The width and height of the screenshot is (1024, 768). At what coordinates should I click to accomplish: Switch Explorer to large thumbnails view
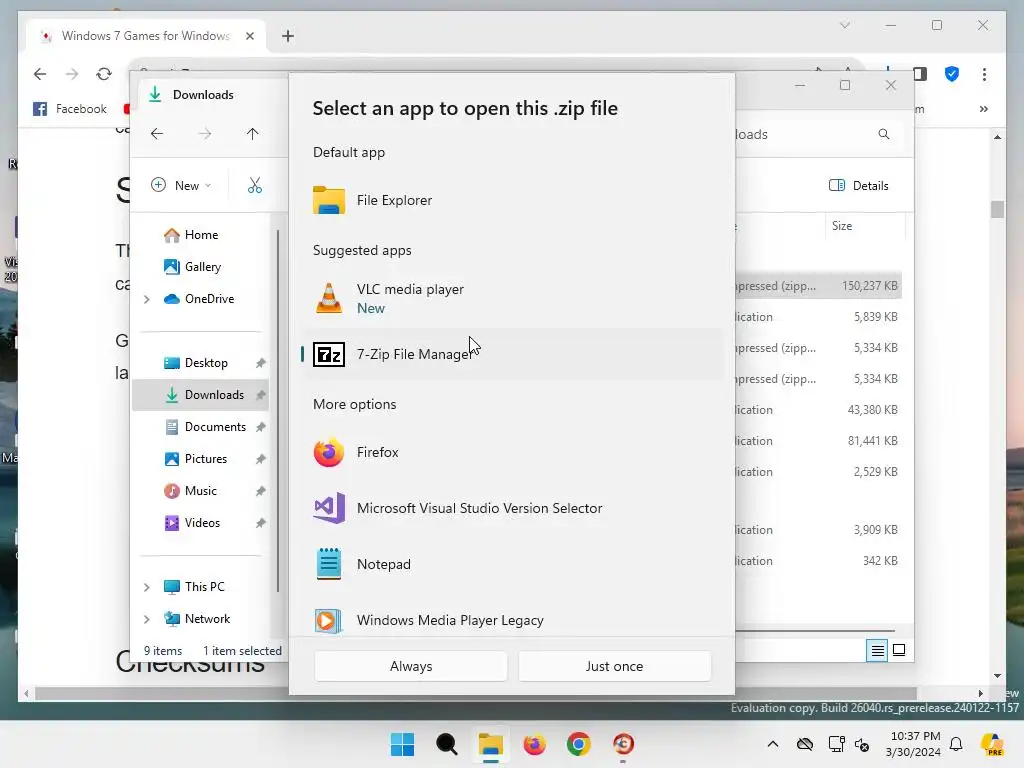899,650
